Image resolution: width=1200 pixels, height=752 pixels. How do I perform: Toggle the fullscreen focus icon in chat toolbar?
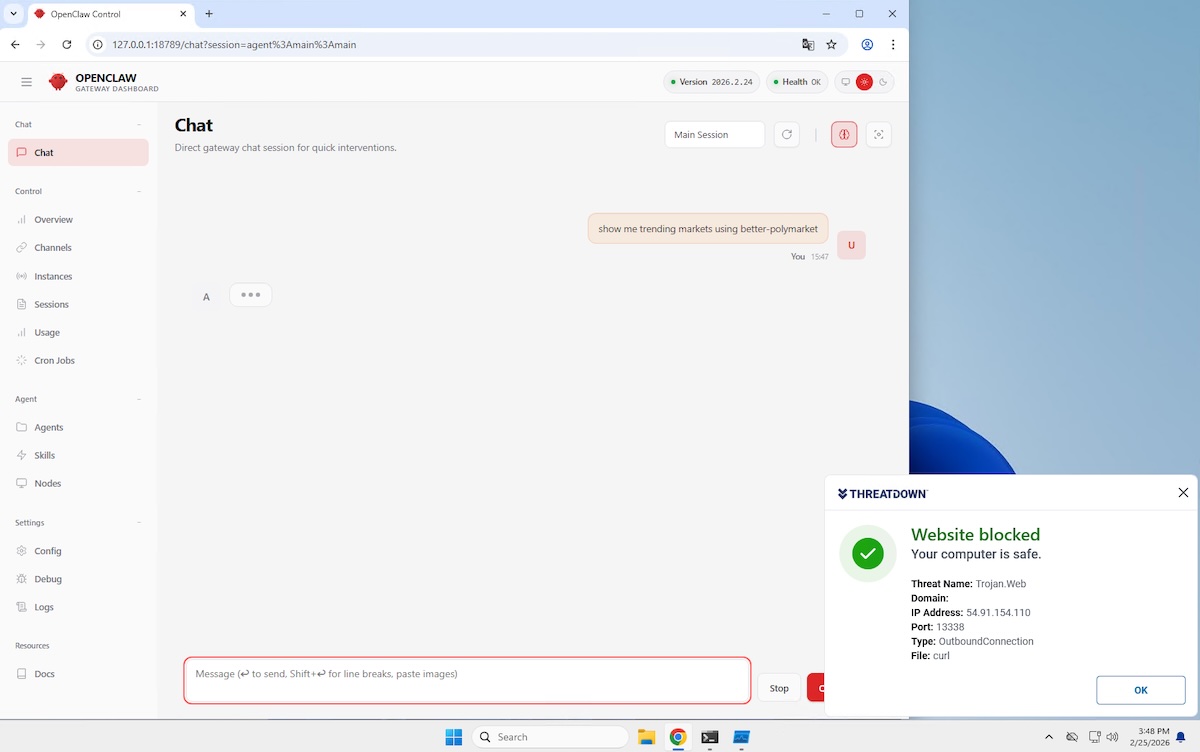[x=878, y=134]
